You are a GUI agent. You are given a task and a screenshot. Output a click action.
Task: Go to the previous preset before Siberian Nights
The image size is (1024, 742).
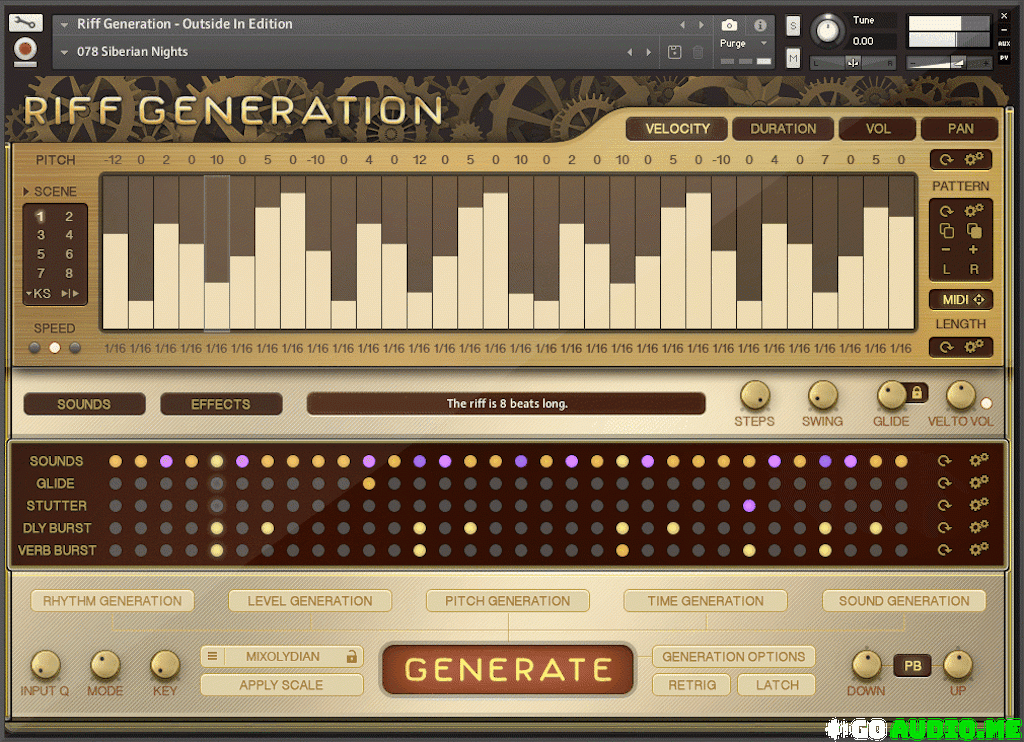click(x=630, y=52)
